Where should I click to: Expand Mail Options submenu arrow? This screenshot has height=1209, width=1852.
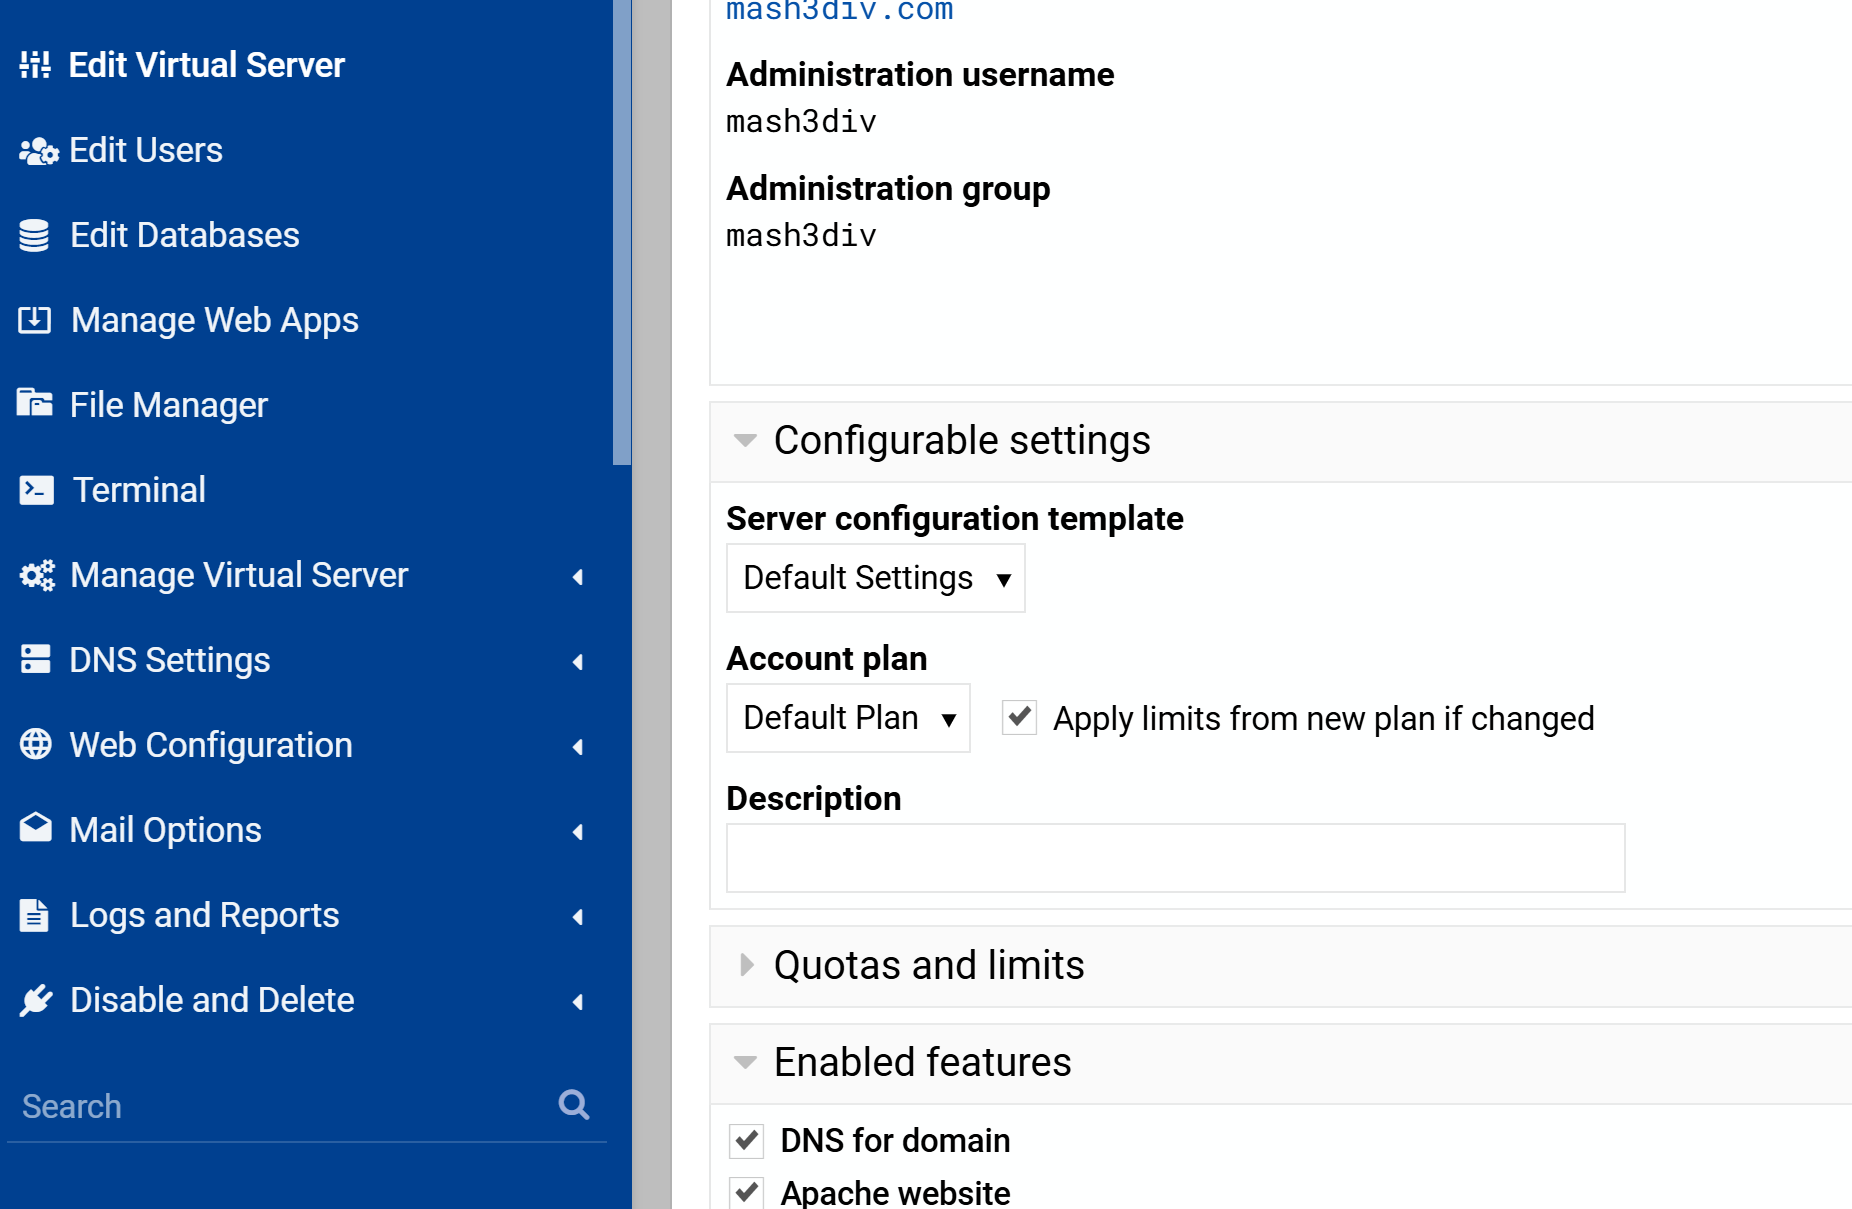coord(578,832)
